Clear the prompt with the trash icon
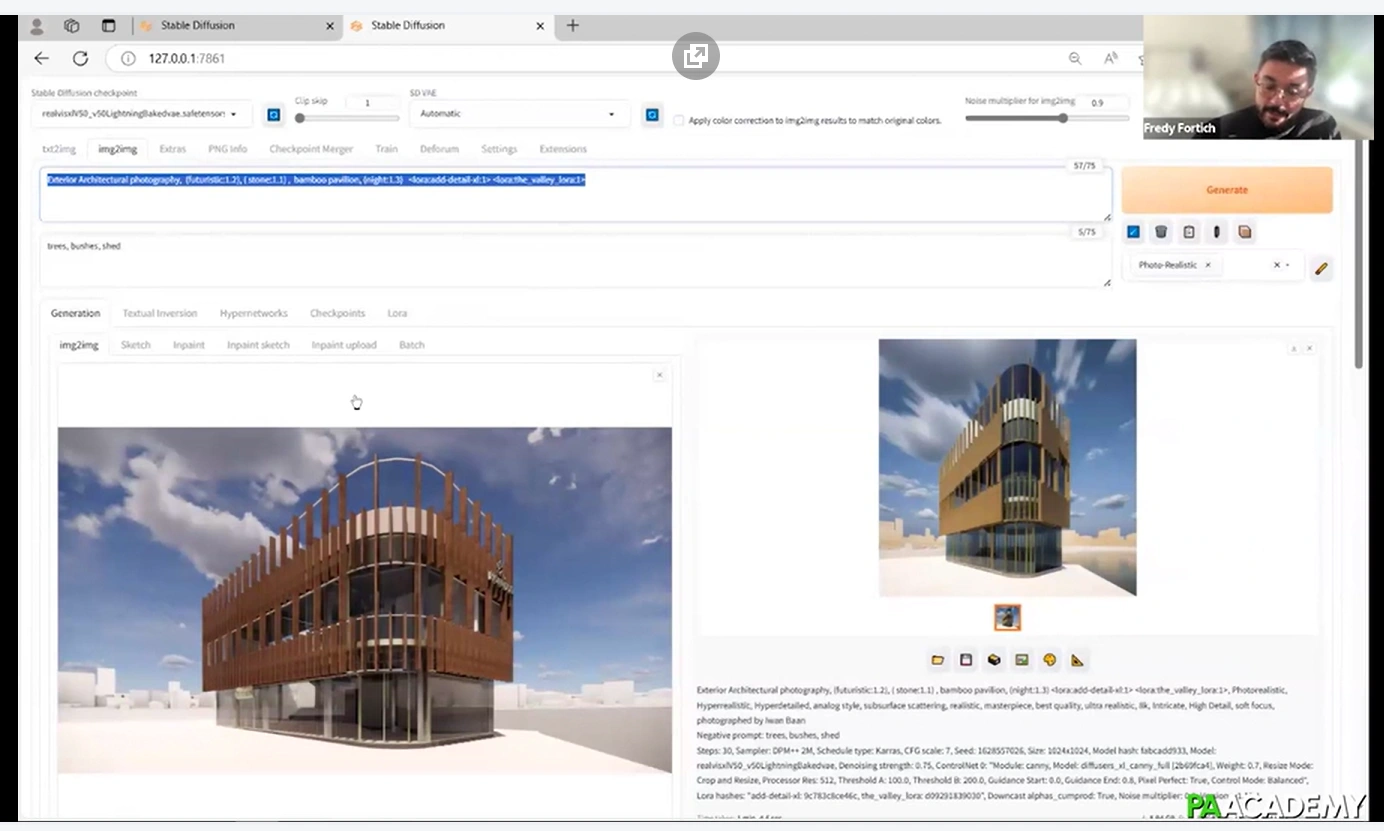Viewport: 1384px width, 831px height. click(x=1161, y=231)
